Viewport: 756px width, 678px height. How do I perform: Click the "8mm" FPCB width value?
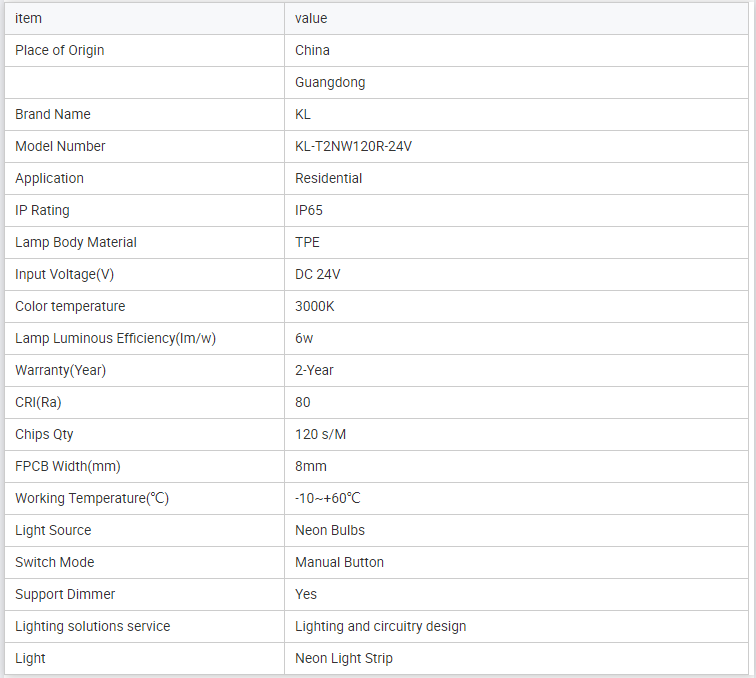pos(311,466)
